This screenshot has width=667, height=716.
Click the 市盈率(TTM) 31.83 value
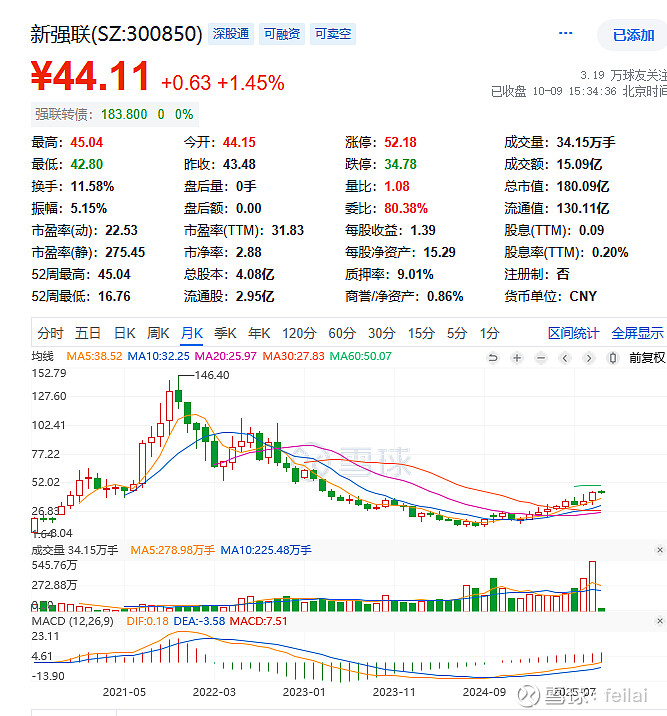(x=288, y=230)
